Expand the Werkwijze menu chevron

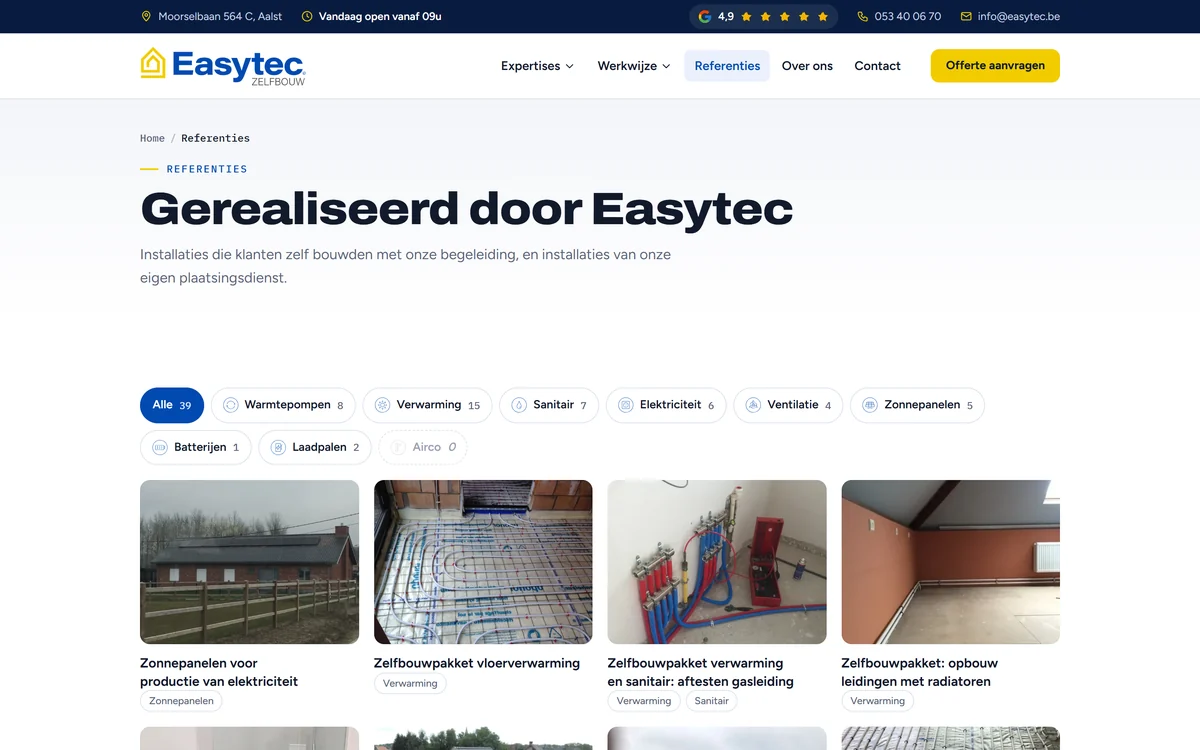666,66
